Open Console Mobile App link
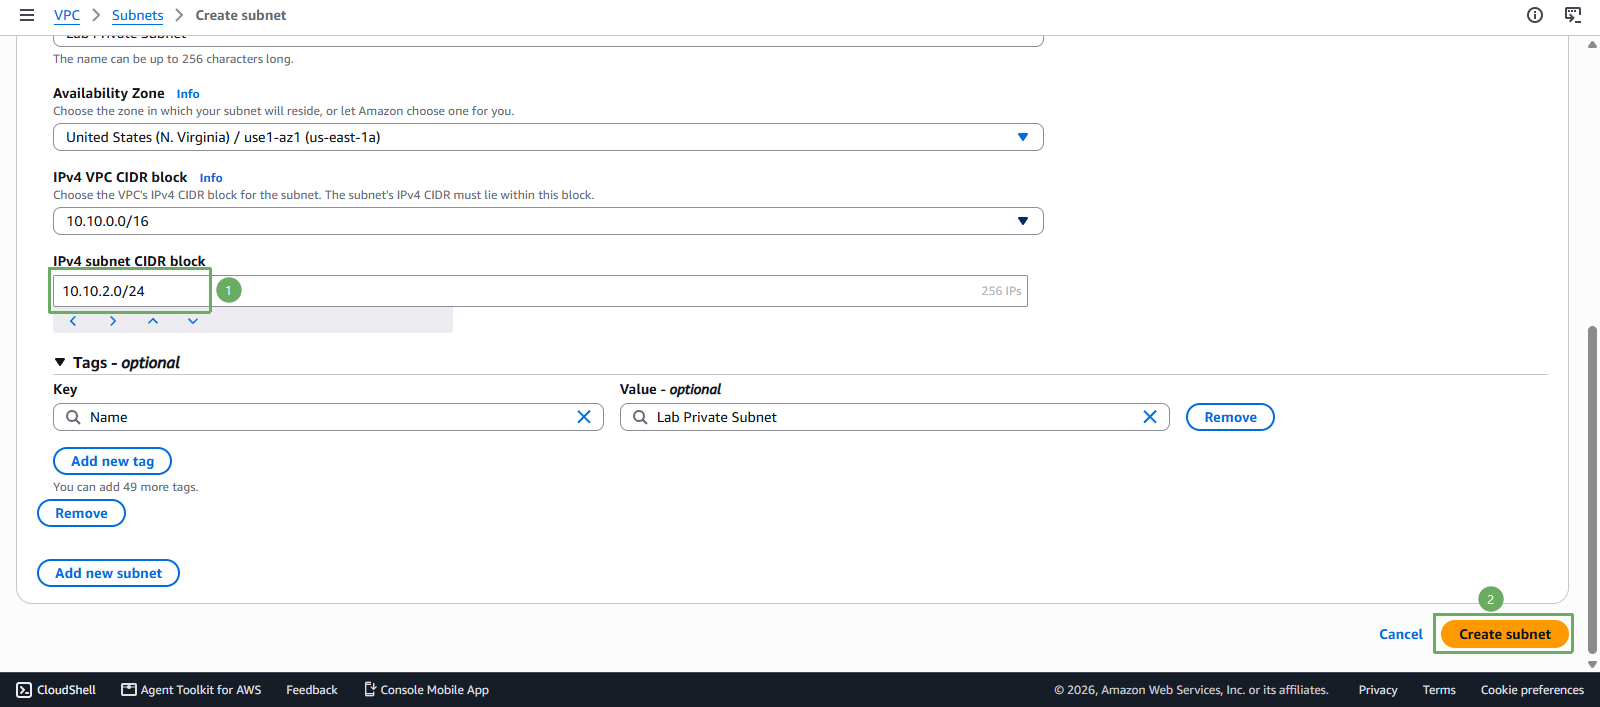 (x=426, y=690)
